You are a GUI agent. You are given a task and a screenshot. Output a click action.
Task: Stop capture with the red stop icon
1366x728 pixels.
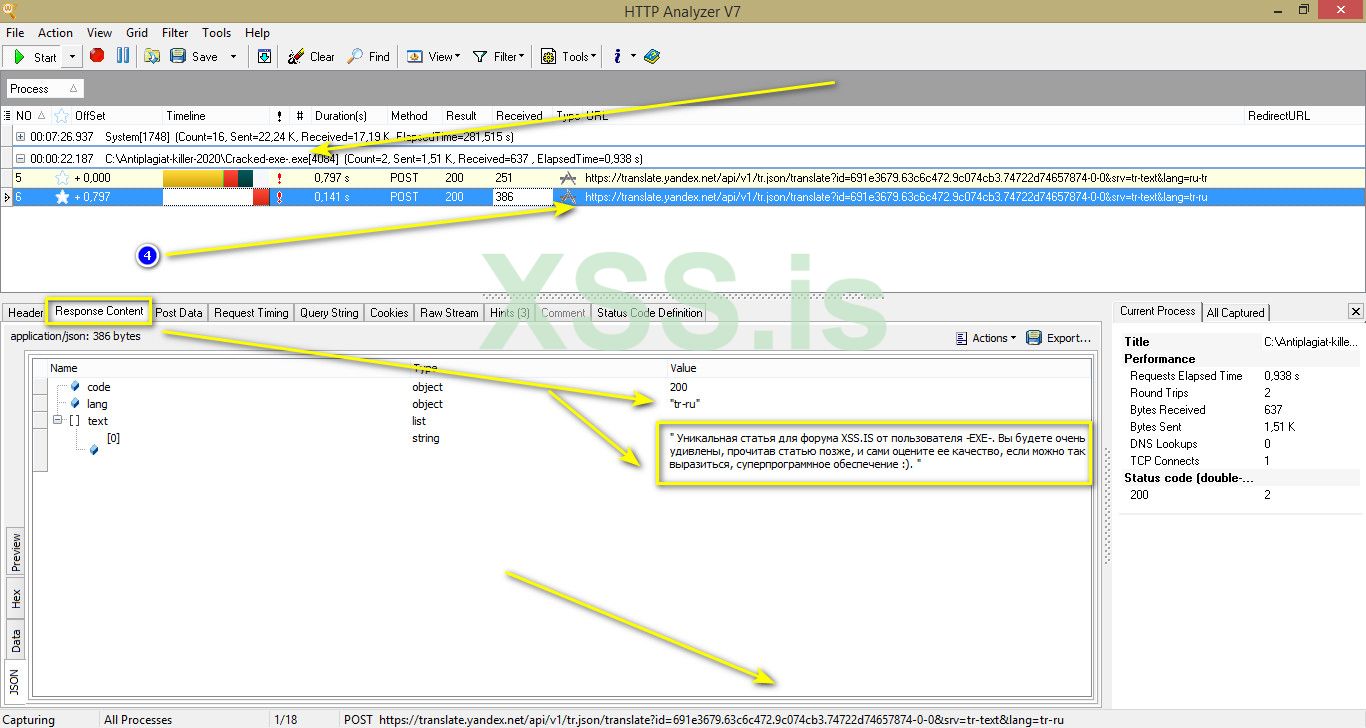(x=97, y=56)
